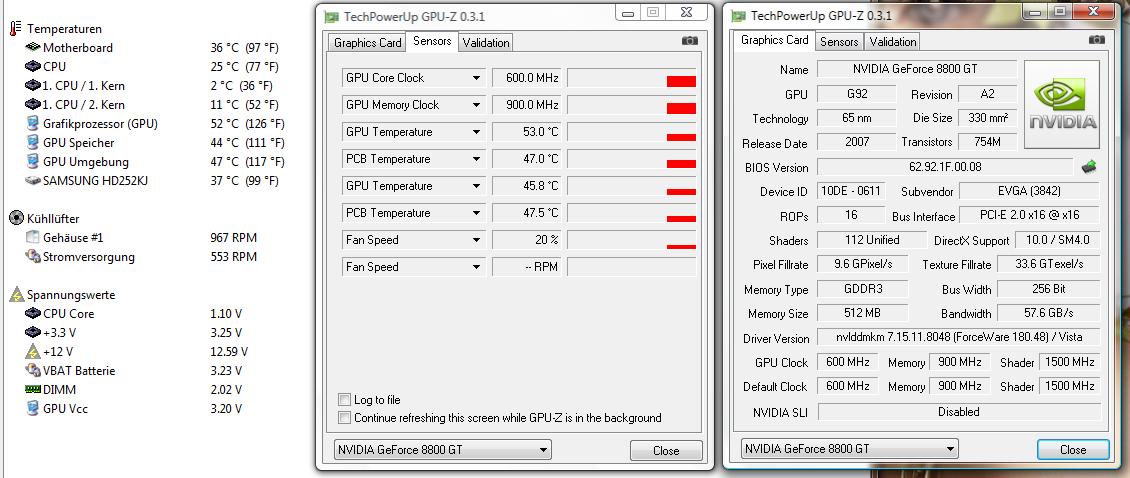This screenshot has height=478, width=1130.
Task: Click the GPU Core Clock red graph bar
Action: click(681, 81)
